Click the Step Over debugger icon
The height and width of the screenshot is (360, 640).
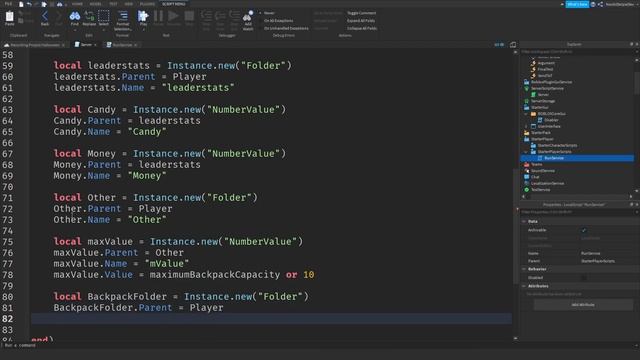(x=220, y=16)
